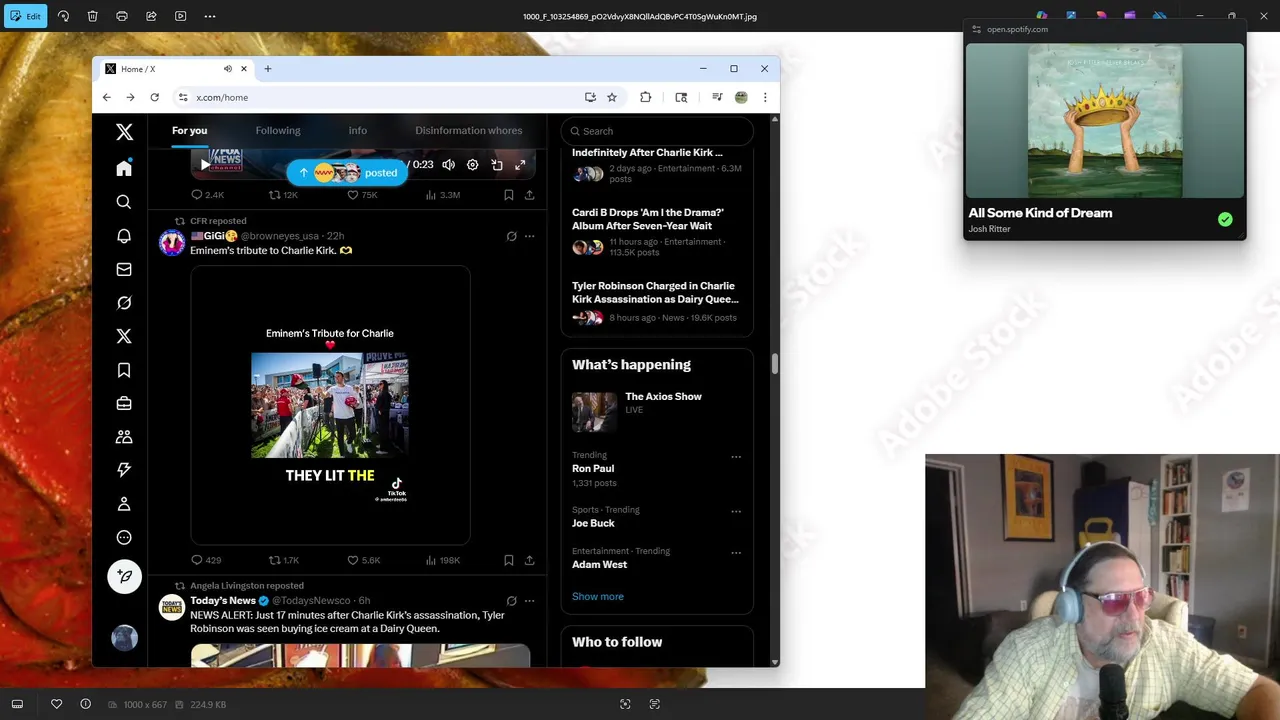Open Jobs briefcase in X sidebar
The height and width of the screenshot is (720, 1280).
pos(124,403)
